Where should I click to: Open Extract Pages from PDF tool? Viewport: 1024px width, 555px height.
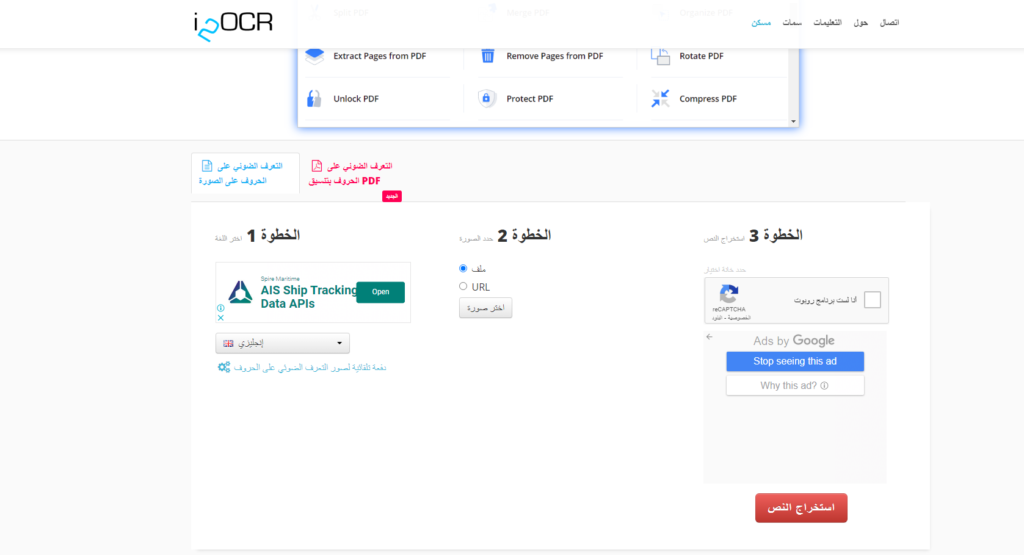pos(379,56)
